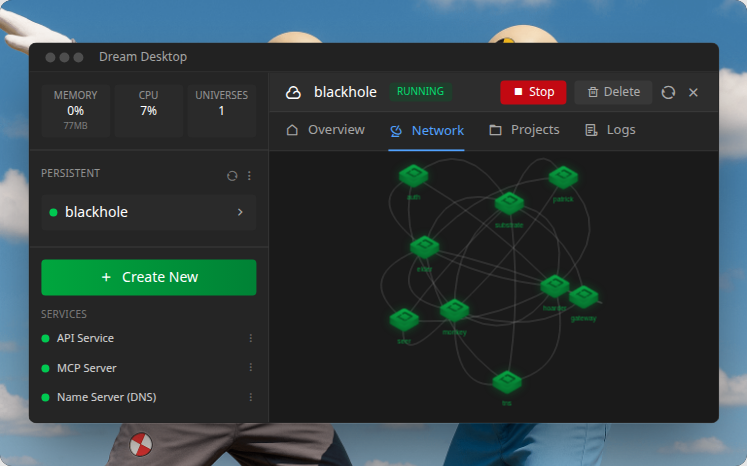Refresh the Persistent universes list
Image resolution: width=747 pixels, height=466 pixels.
coord(232,176)
